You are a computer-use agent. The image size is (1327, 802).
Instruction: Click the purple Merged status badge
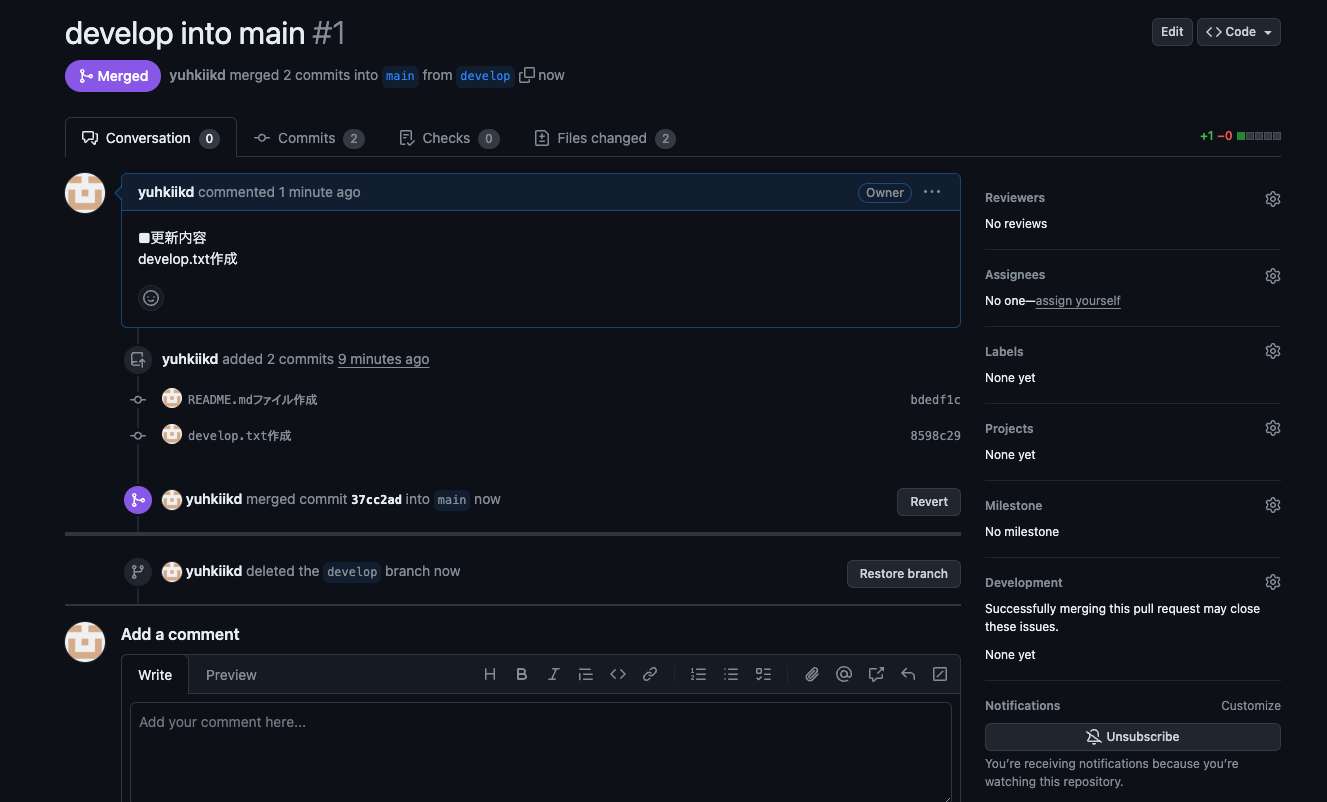(x=113, y=76)
